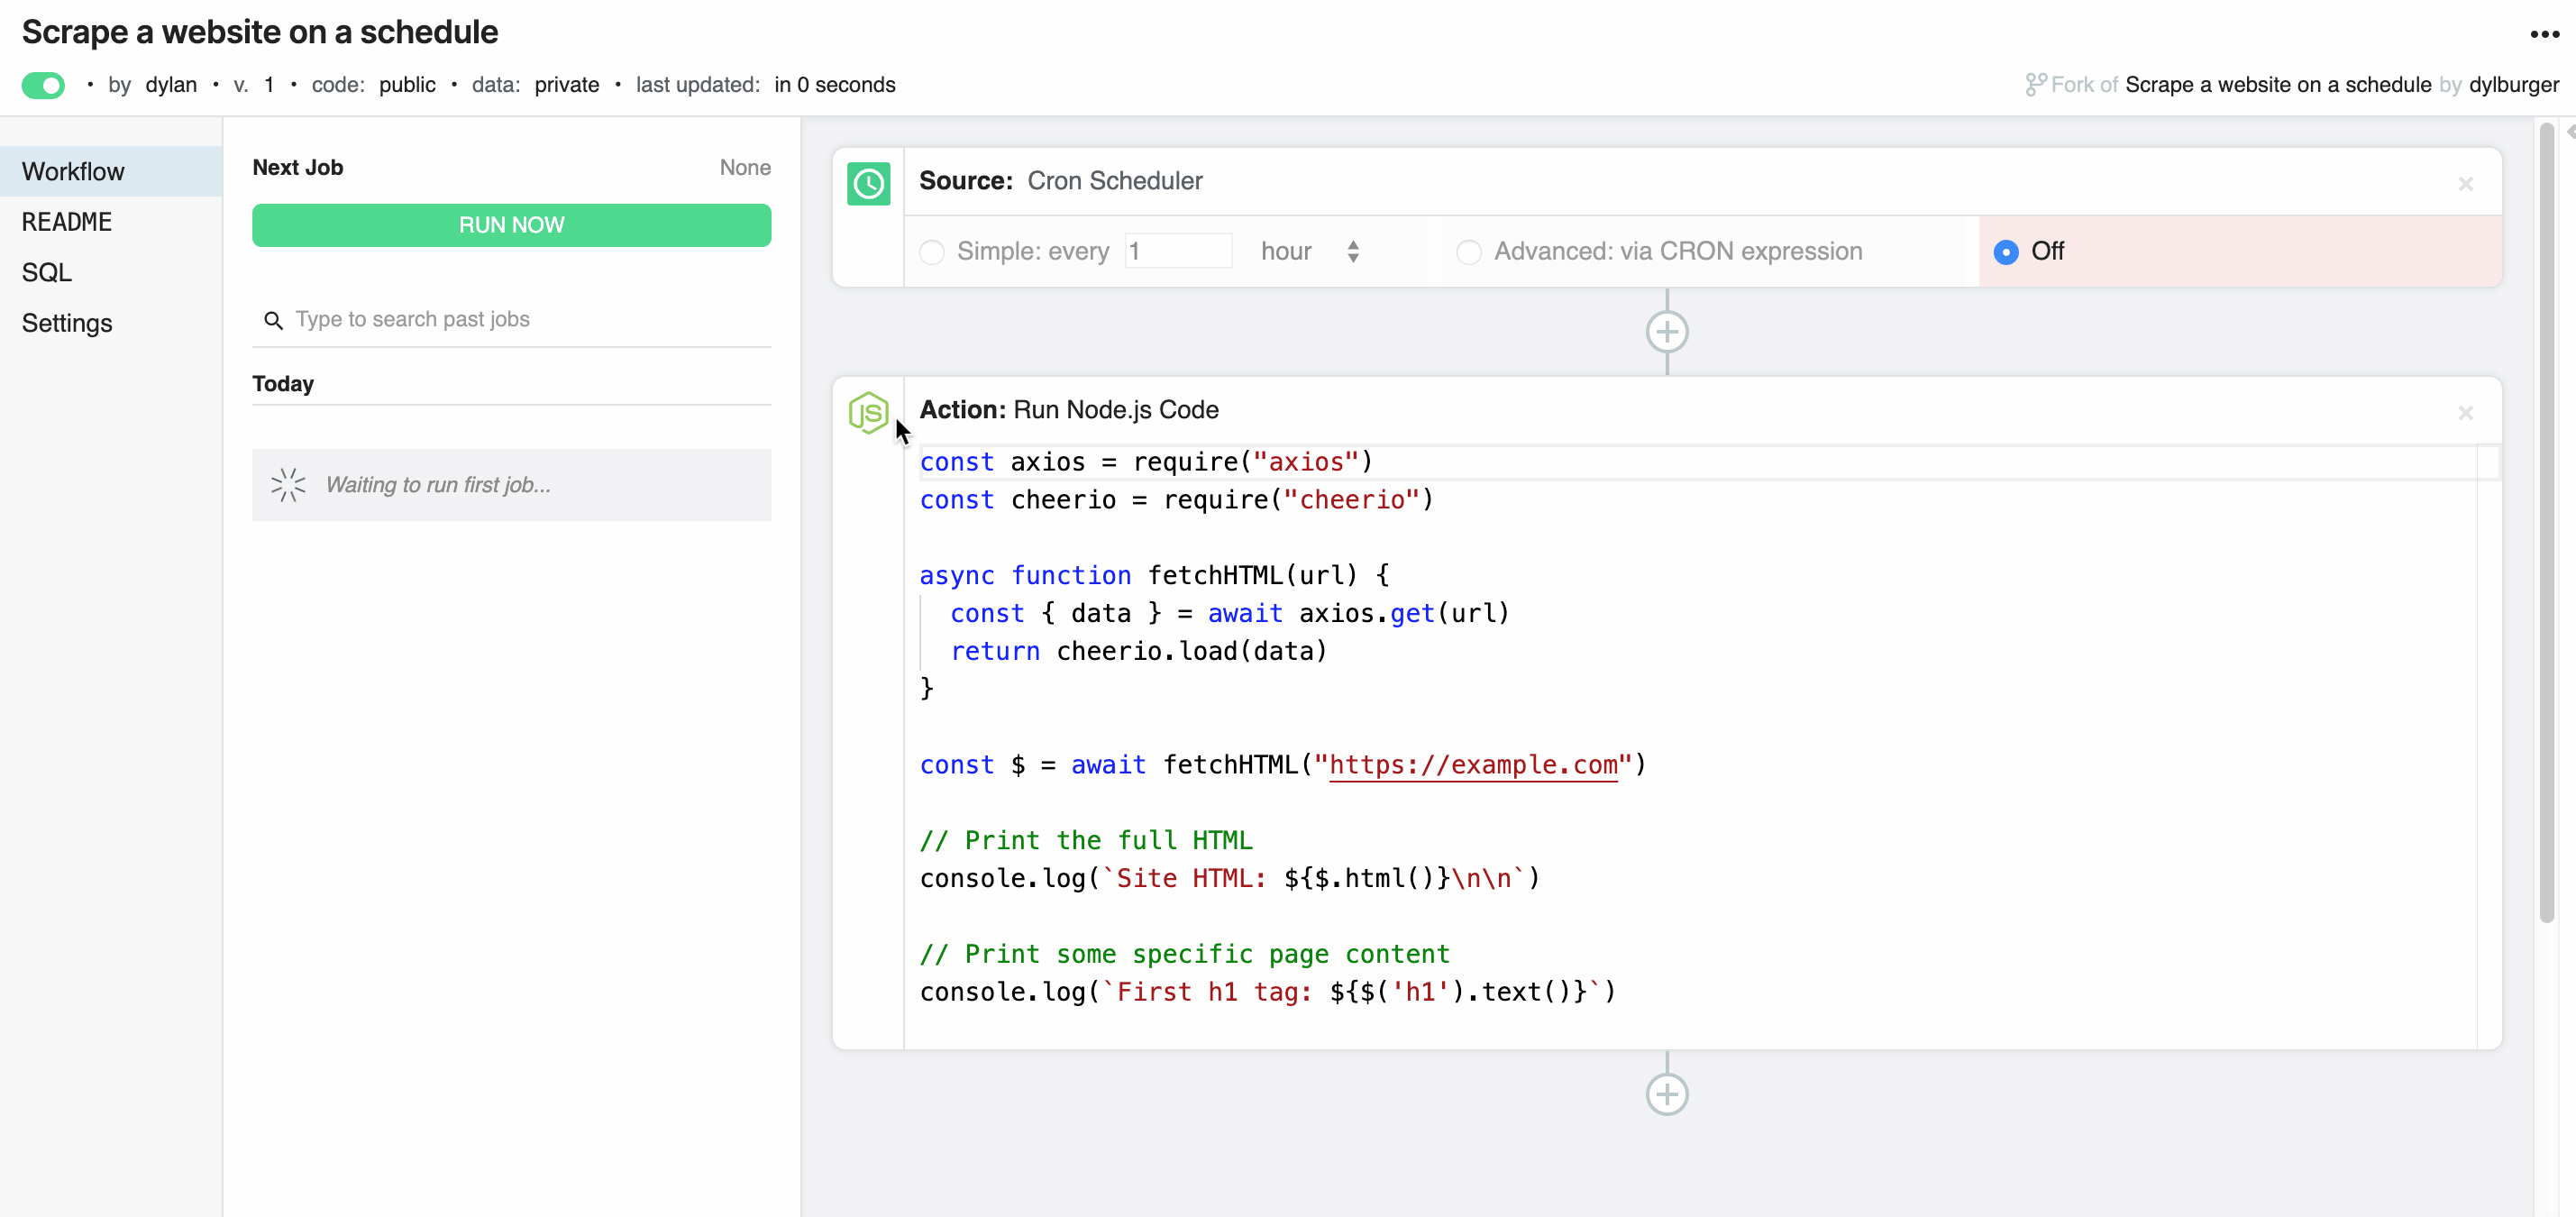Screen dimensions: 2576x1217
Task: Toggle the workflow on/off switch
Action: coord(42,84)
